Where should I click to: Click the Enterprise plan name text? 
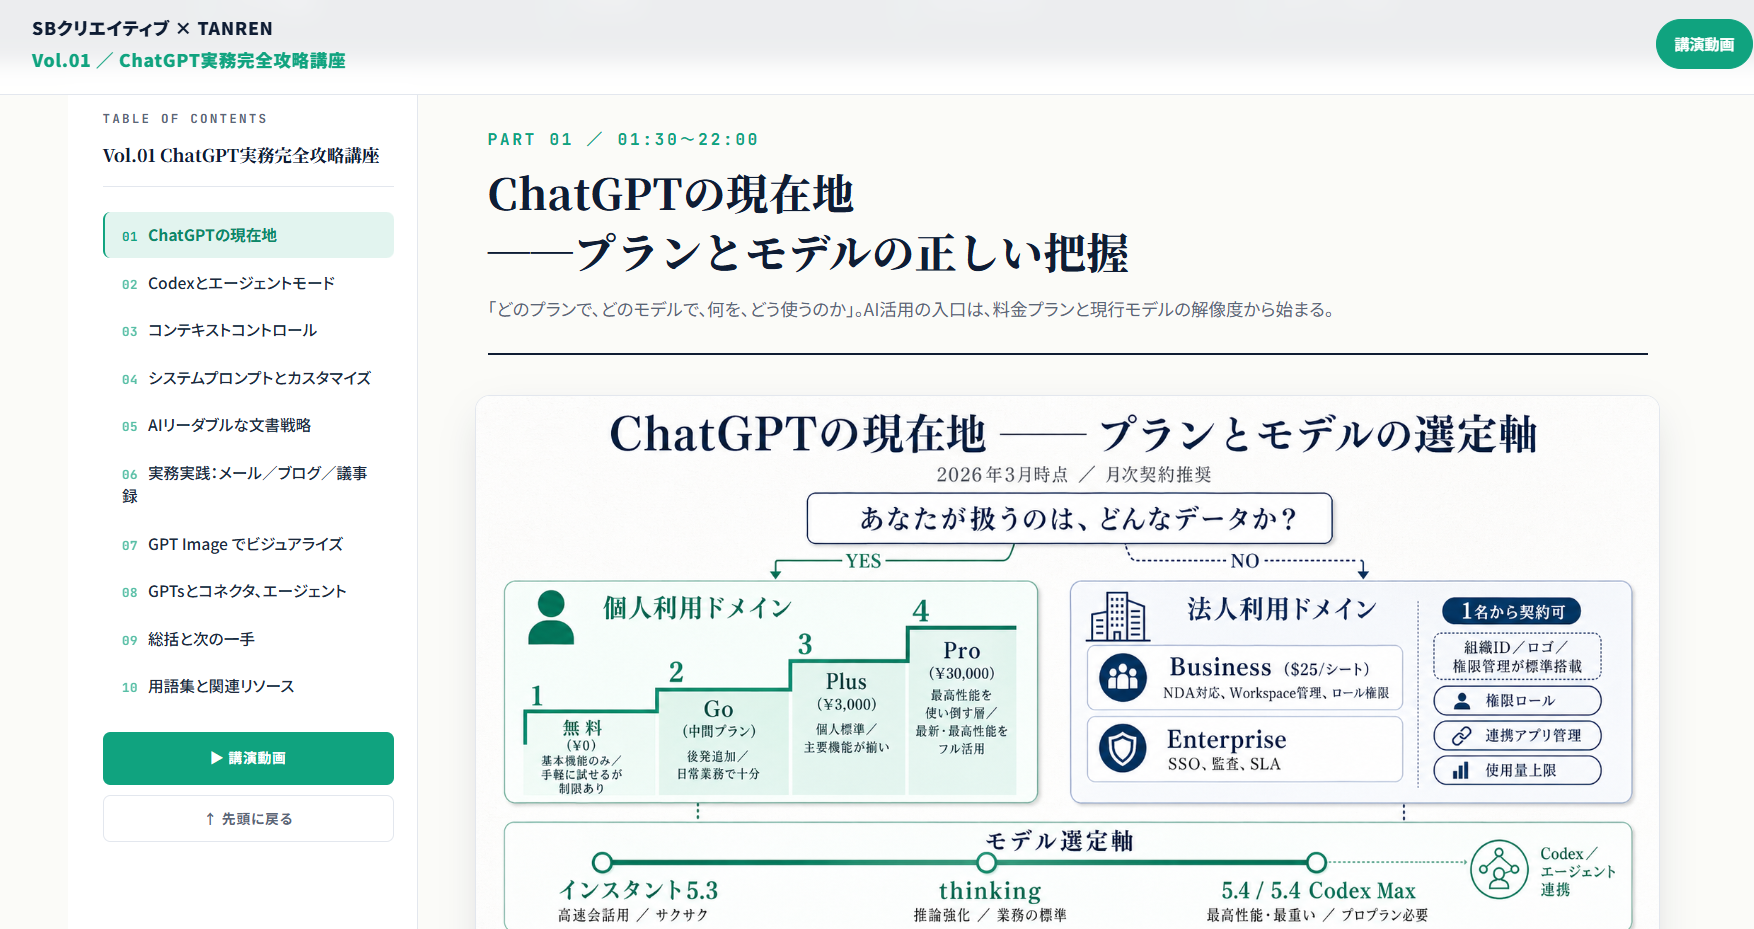click(x=1227, y=739)
